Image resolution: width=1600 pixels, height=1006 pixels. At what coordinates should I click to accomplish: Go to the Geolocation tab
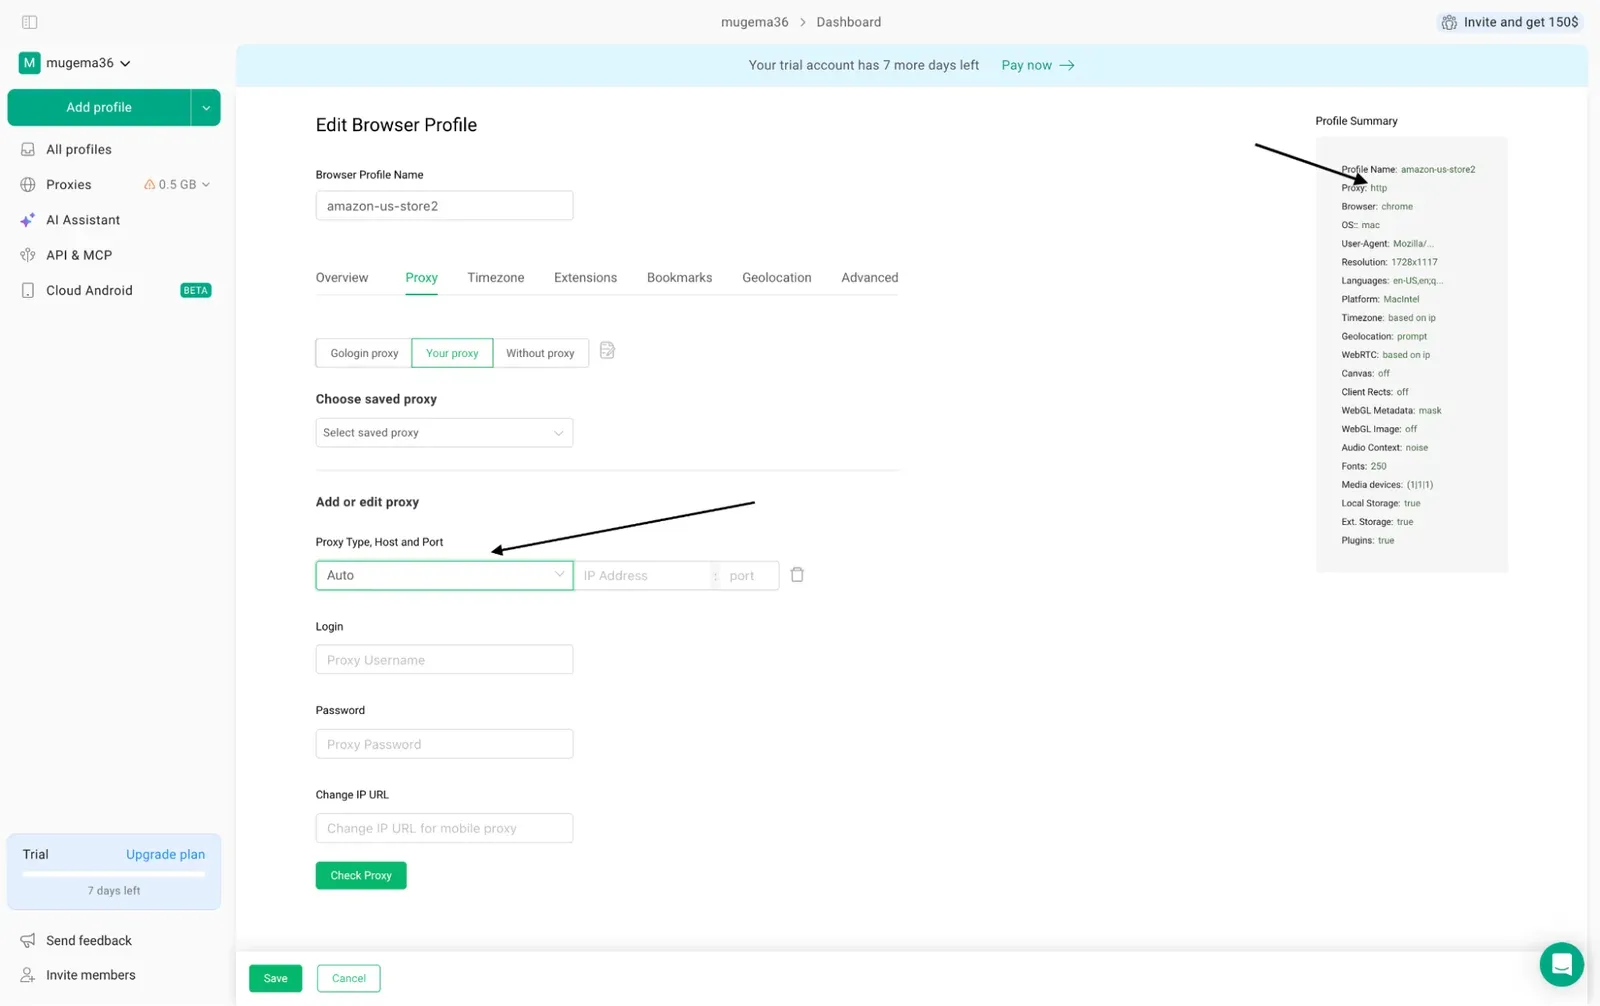point(777,278)
